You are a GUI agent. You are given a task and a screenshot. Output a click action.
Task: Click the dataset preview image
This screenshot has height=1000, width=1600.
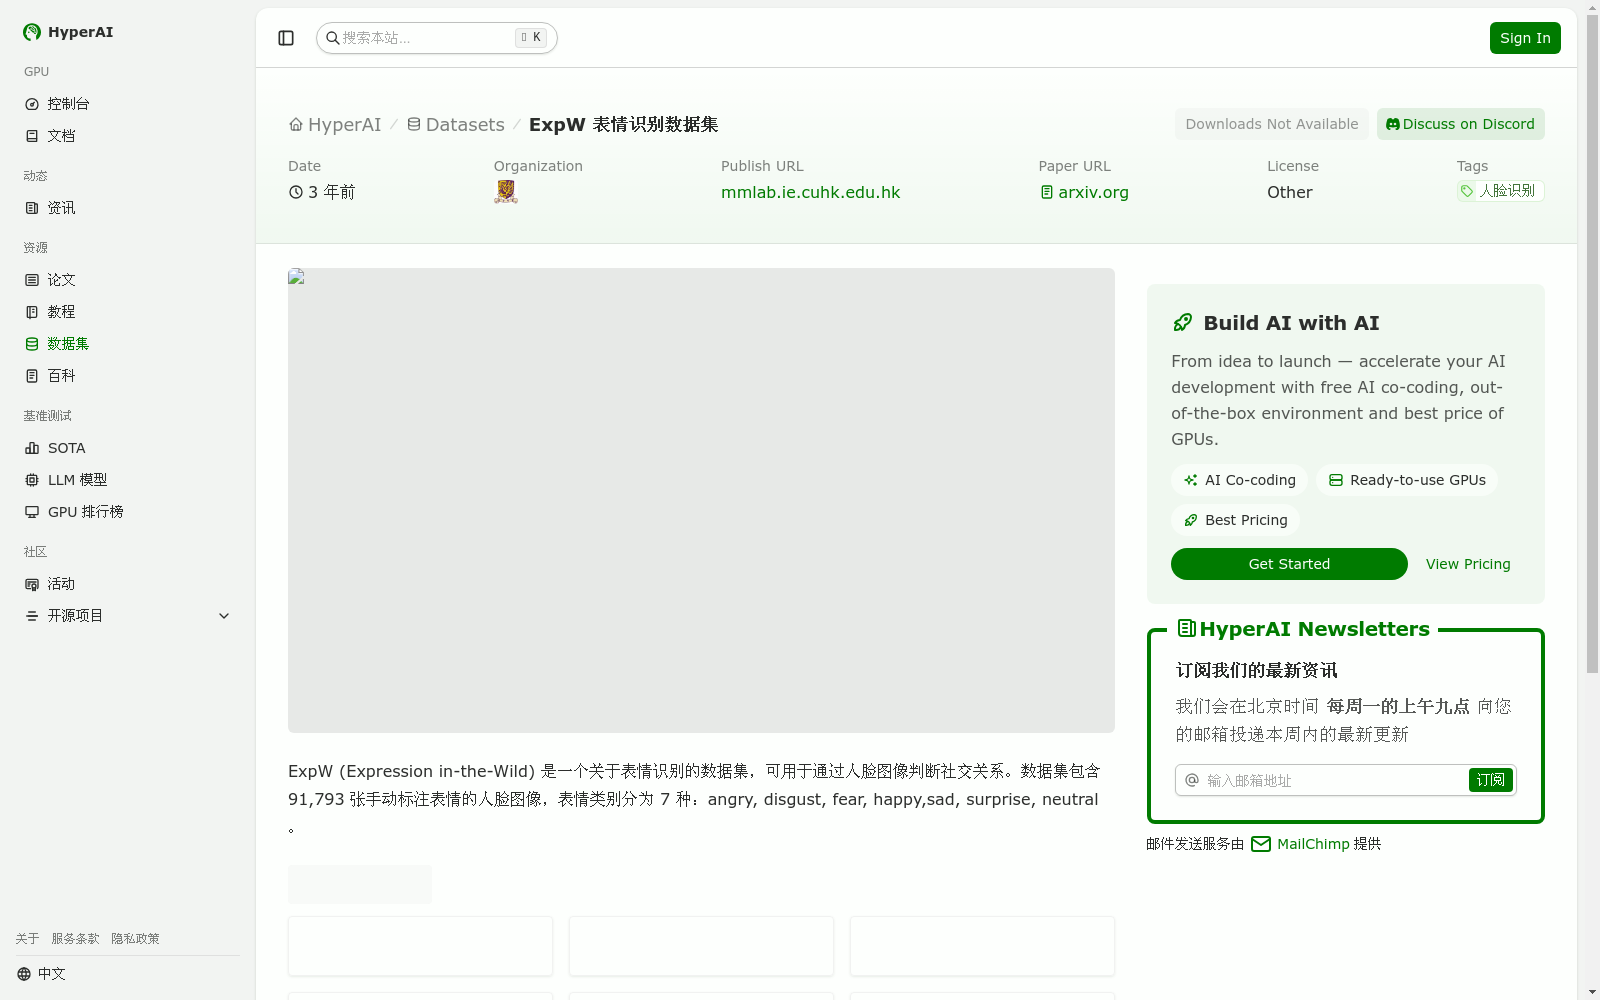701,500
